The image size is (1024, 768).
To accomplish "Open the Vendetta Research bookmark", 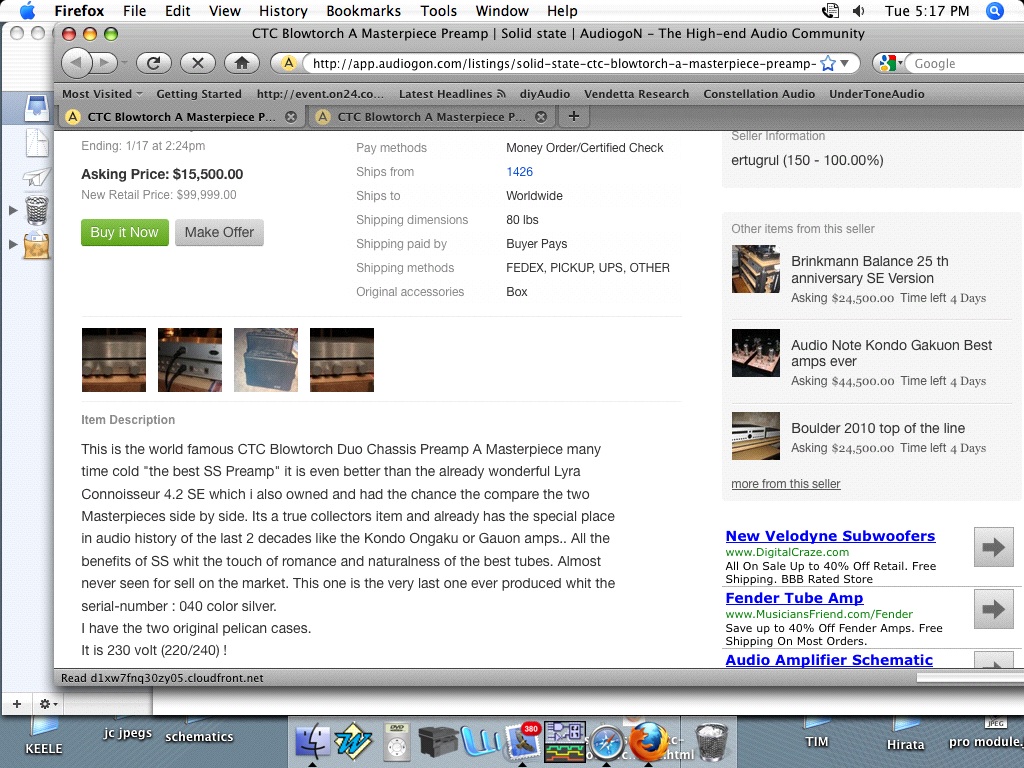I will [x=636, y=94].
